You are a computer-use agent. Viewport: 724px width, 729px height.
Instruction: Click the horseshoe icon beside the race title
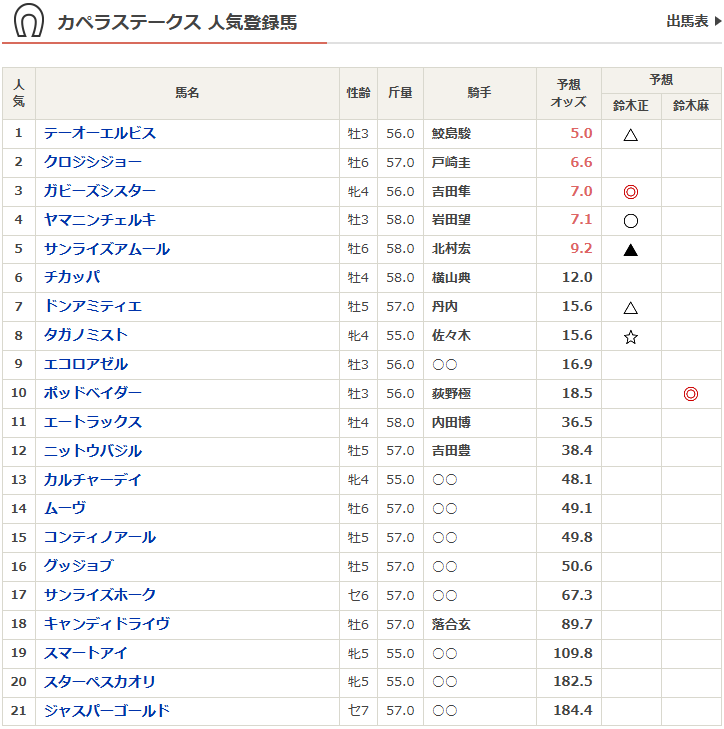[29, 21]
